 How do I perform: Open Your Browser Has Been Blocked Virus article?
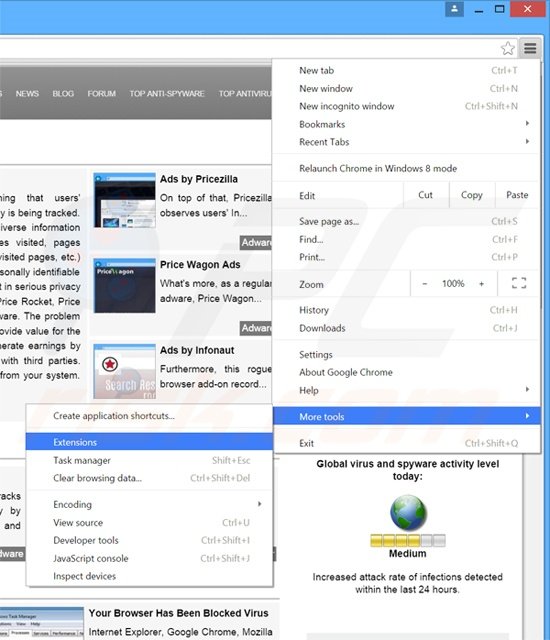179,613
